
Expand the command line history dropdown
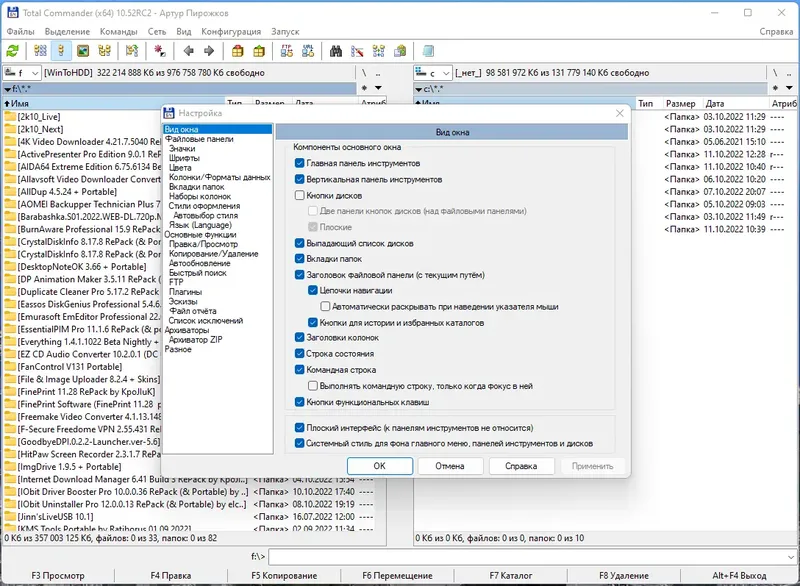pos(791,557)
